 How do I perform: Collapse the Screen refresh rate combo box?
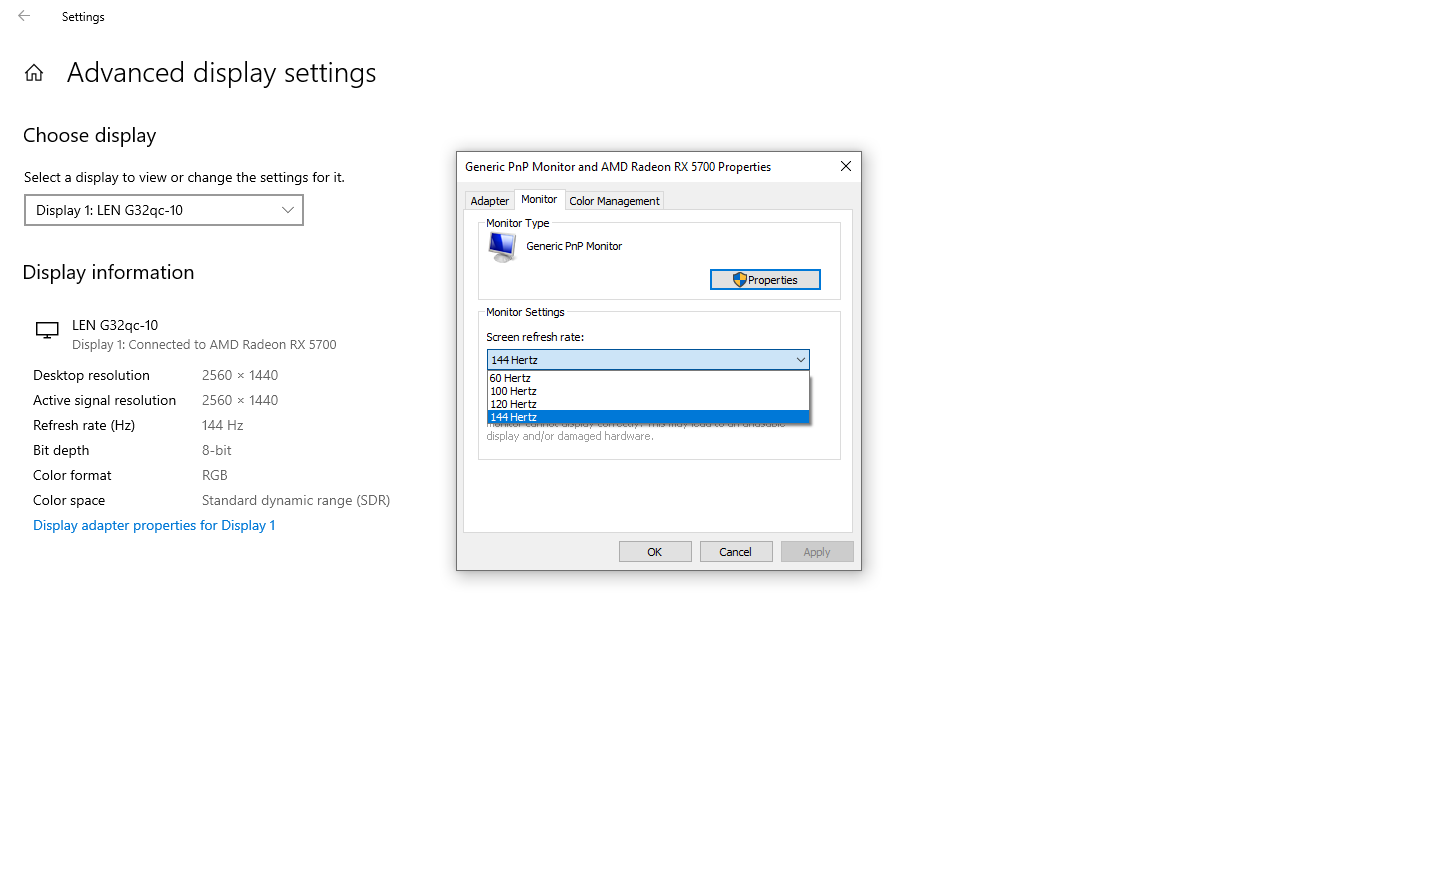[x=800, y=360]
